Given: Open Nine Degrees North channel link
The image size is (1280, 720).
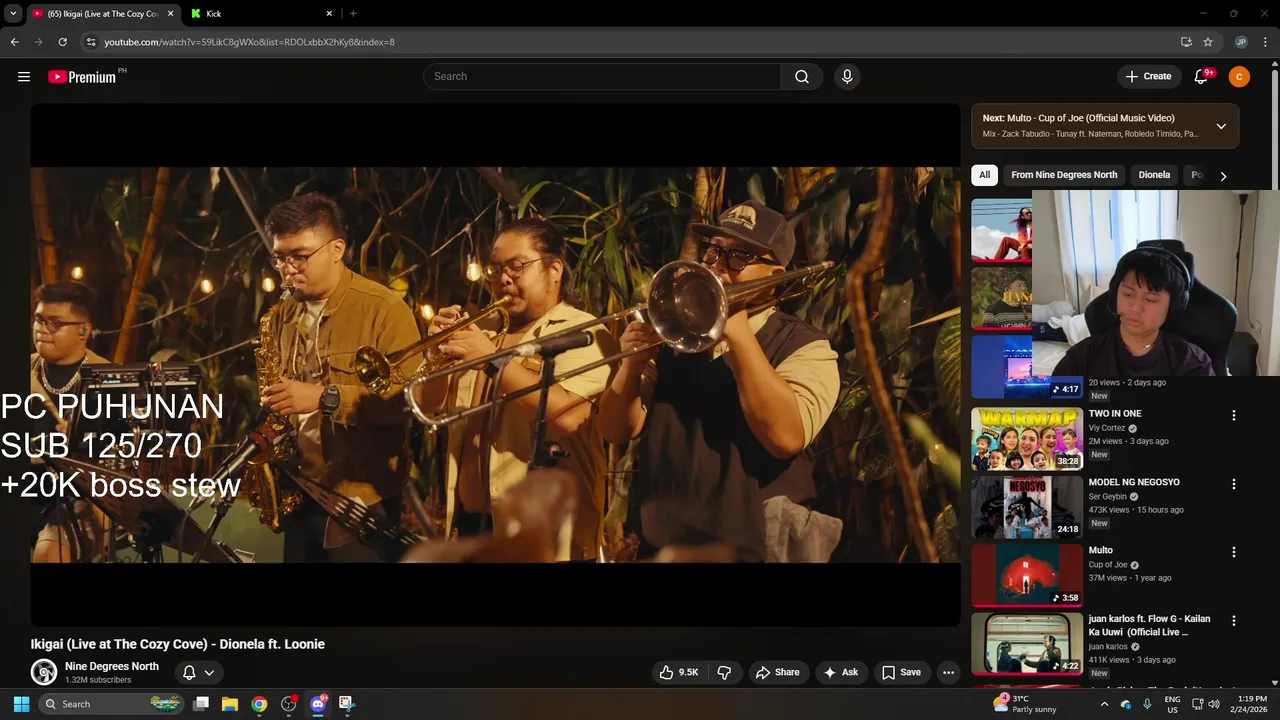Looking at the screenshot, I should pos(112,666).
